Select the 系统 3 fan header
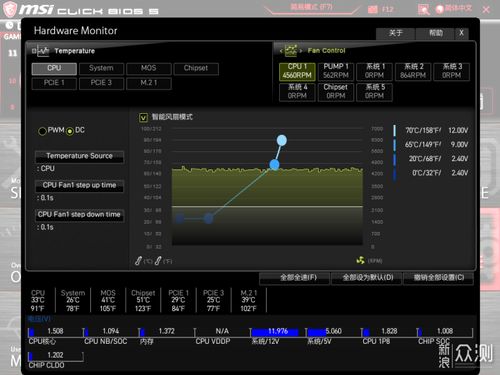 tap(452, 71)
